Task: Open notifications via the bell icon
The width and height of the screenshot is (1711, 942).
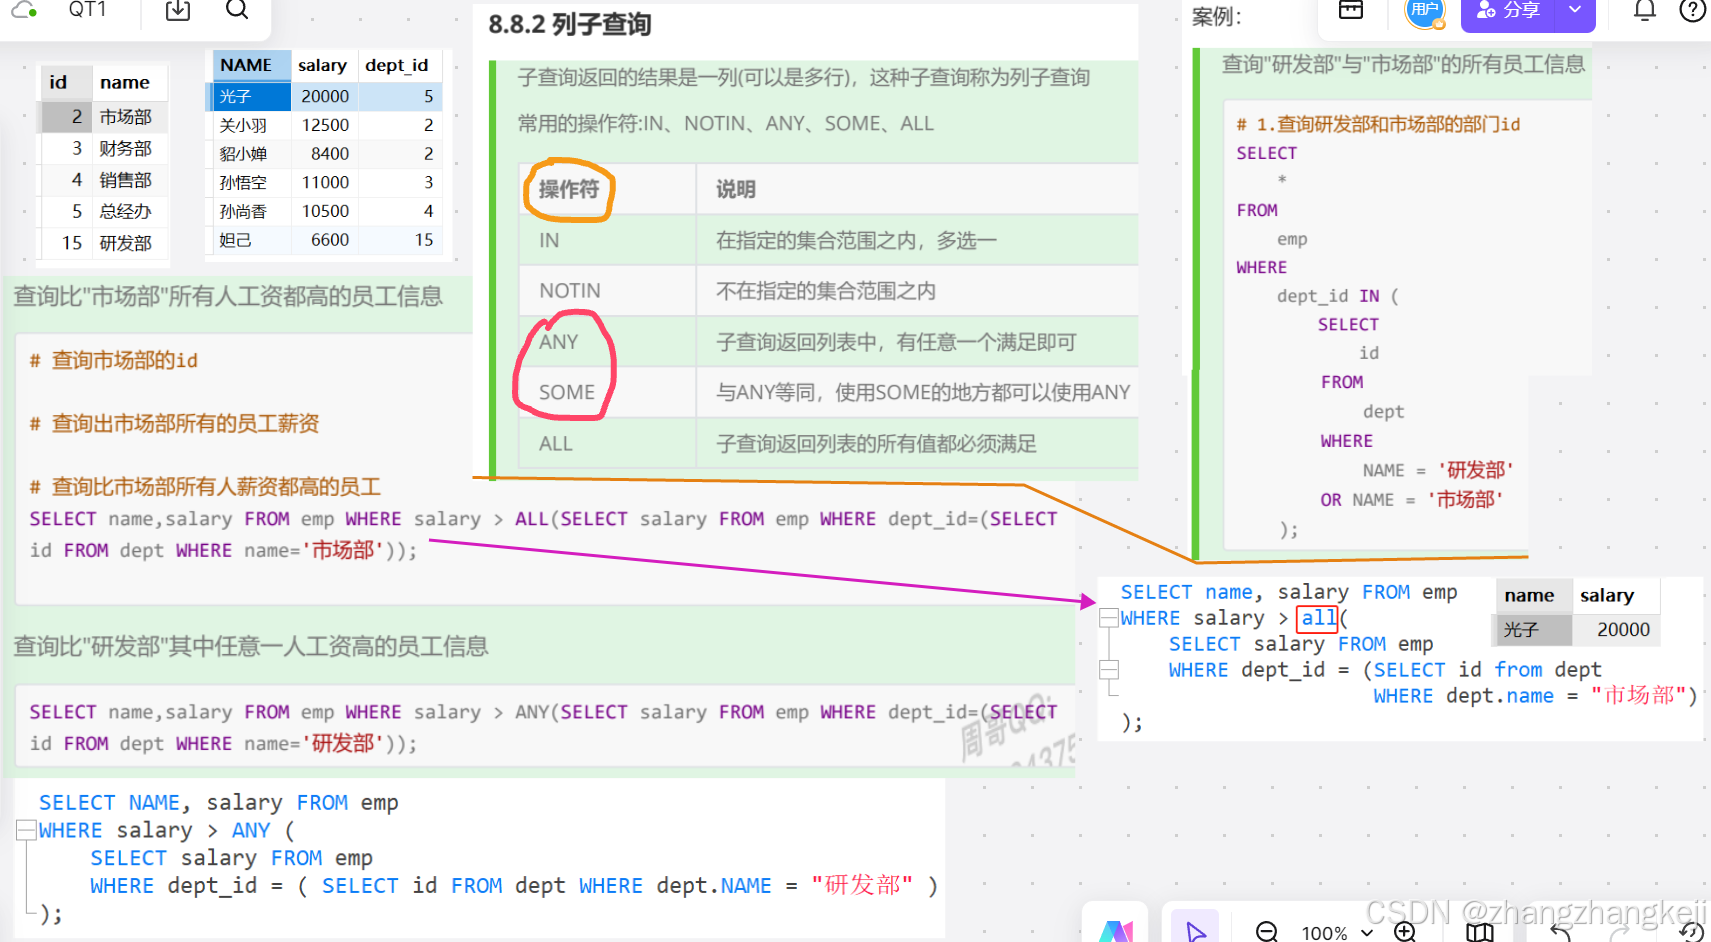Action: point(1644,11)
